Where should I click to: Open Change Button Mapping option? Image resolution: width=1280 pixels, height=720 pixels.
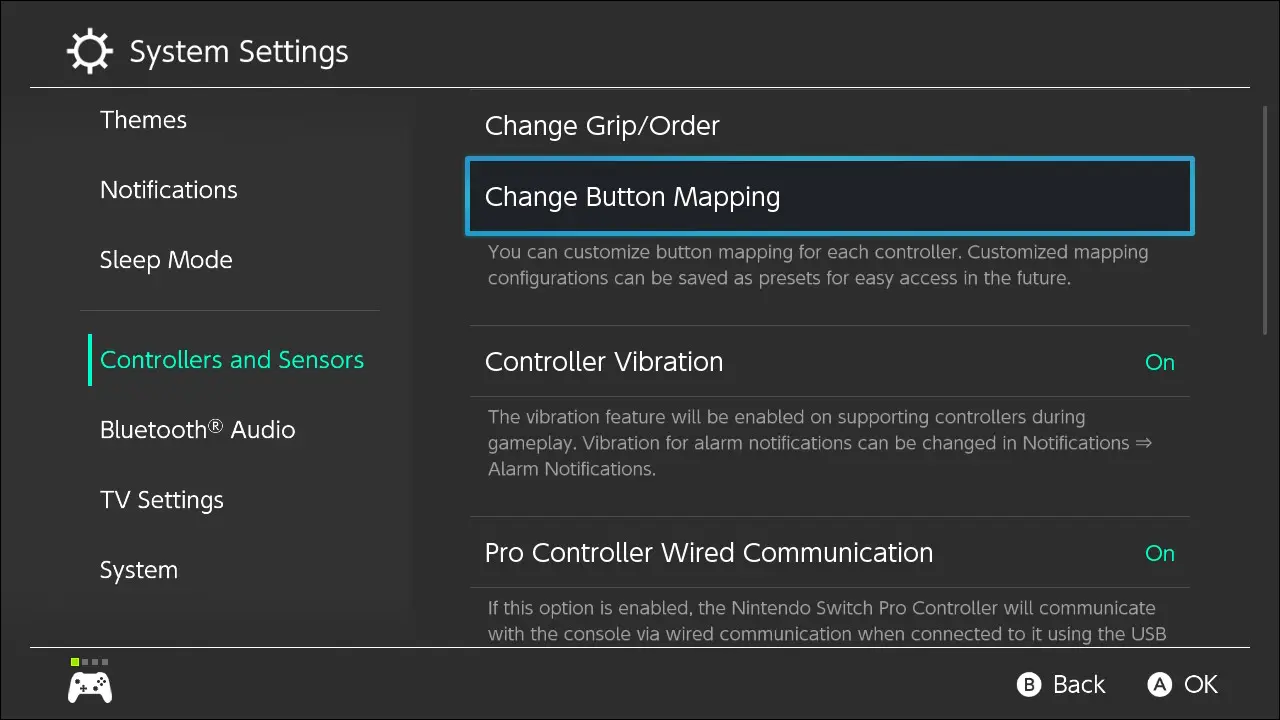830,197
